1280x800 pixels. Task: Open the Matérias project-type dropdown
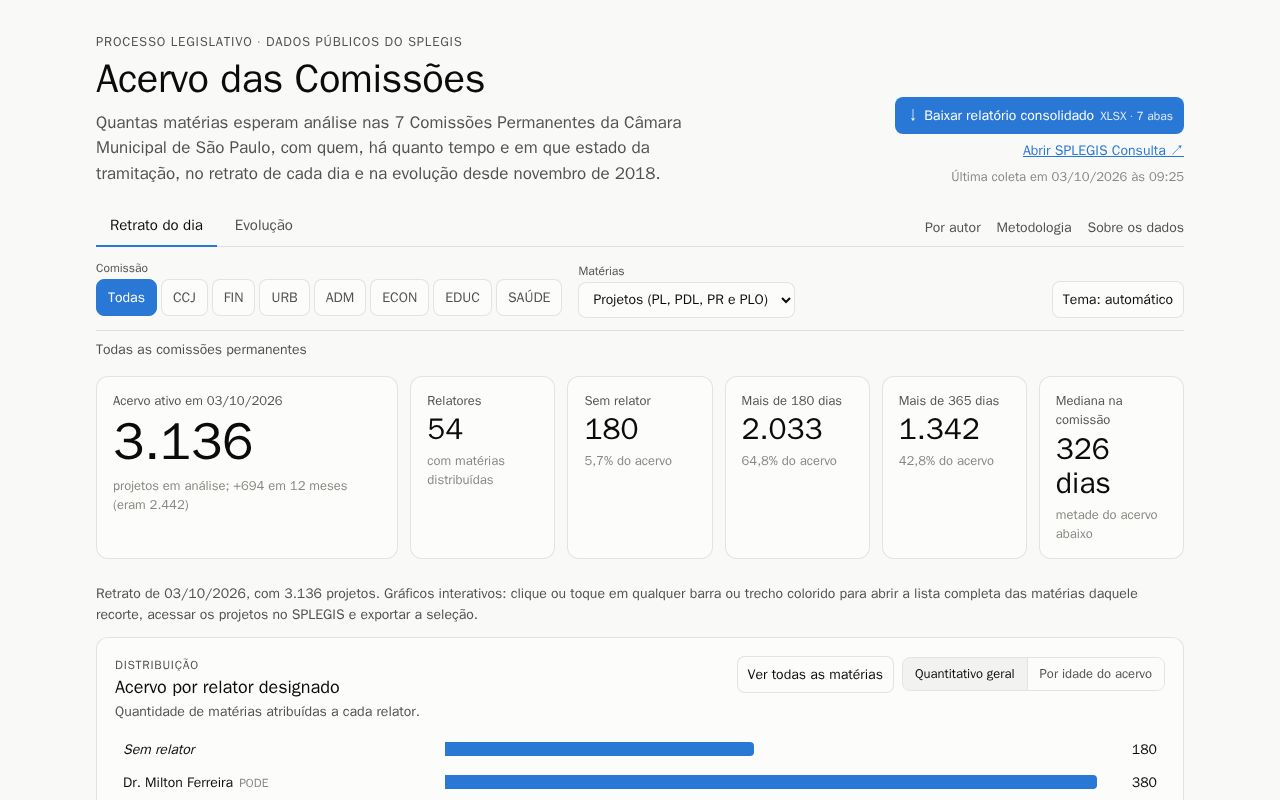tap(686, 299)
